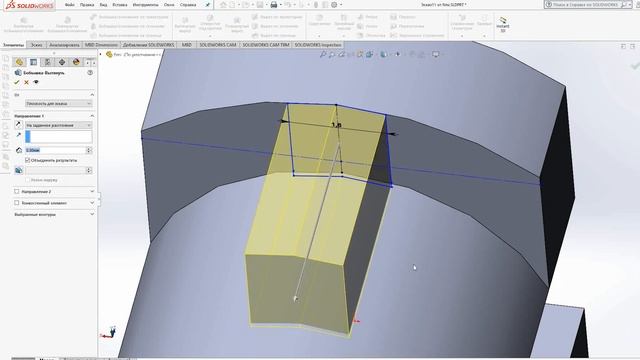Switch to the PropertyManager tab
The image size is (640, 360).
tap(33, 62)
